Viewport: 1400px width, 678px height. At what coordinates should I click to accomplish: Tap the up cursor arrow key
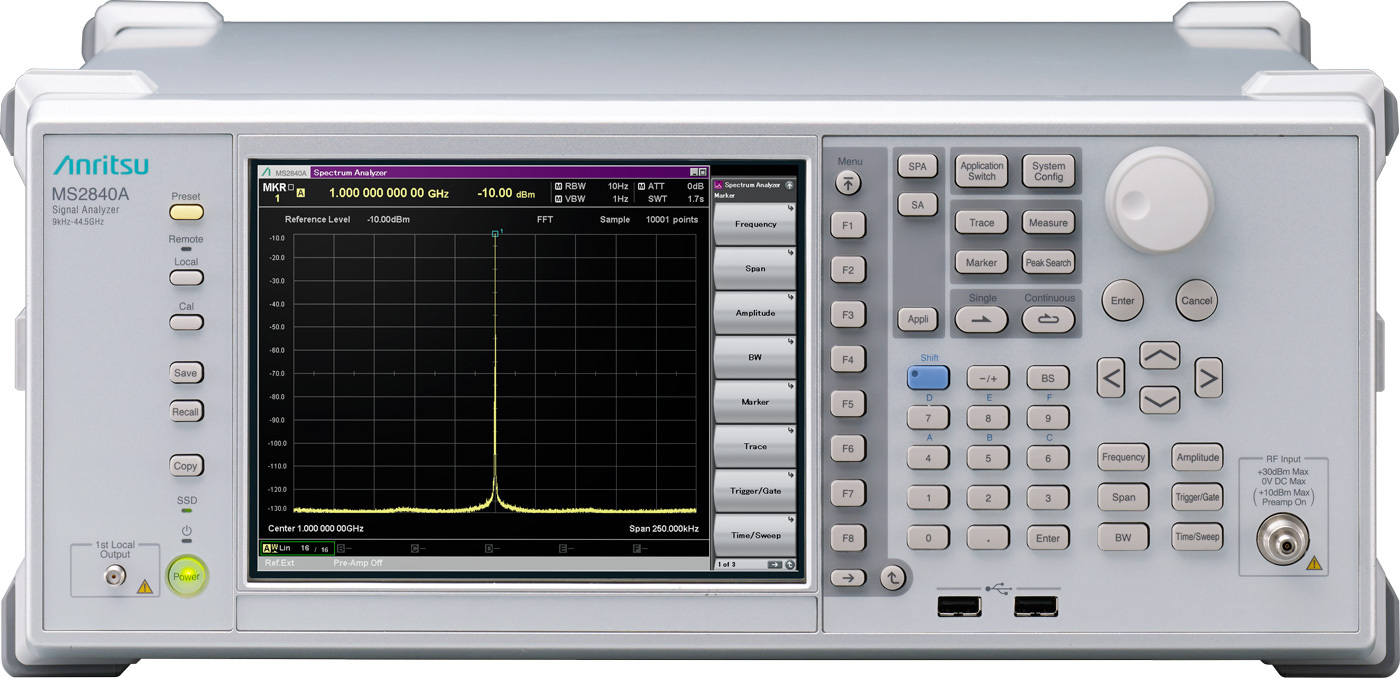(x=1160, y=355)
